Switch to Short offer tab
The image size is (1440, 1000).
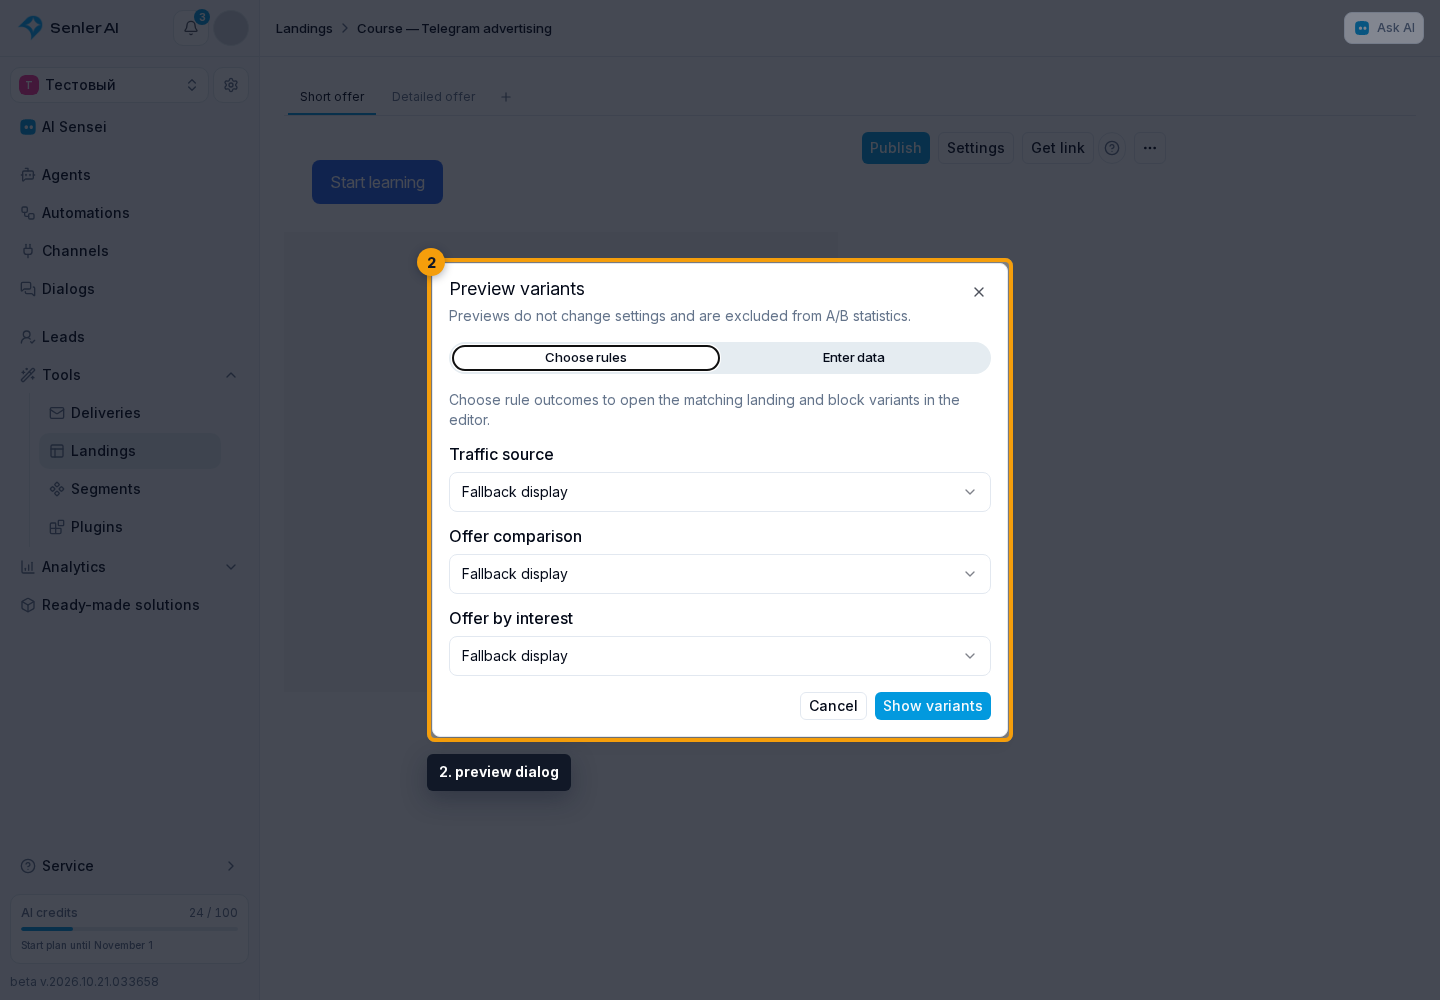click(x=332, y=97)
